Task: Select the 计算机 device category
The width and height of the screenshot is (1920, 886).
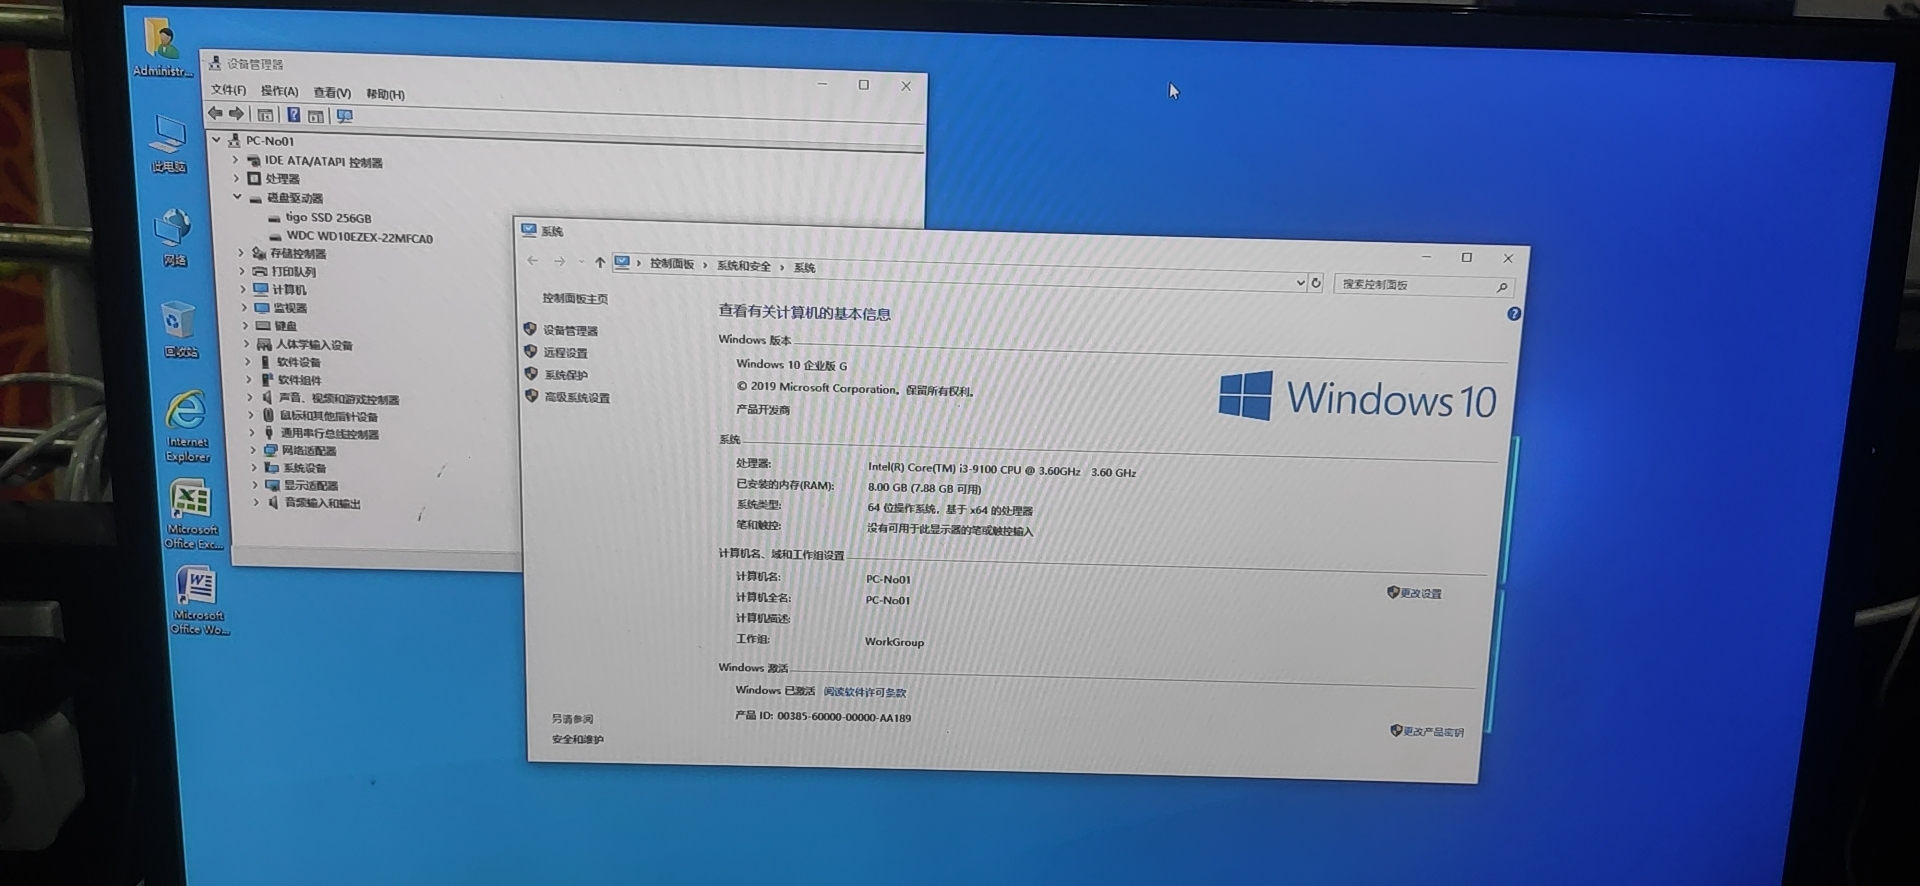Action: pyautogui.click(x=289, y=290)
